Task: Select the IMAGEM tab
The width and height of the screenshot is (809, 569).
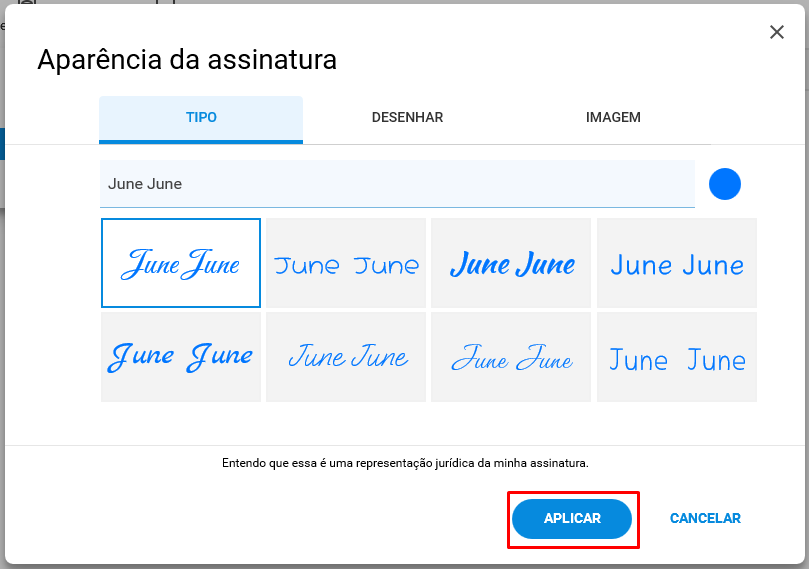Action: (x=613, y=118)
